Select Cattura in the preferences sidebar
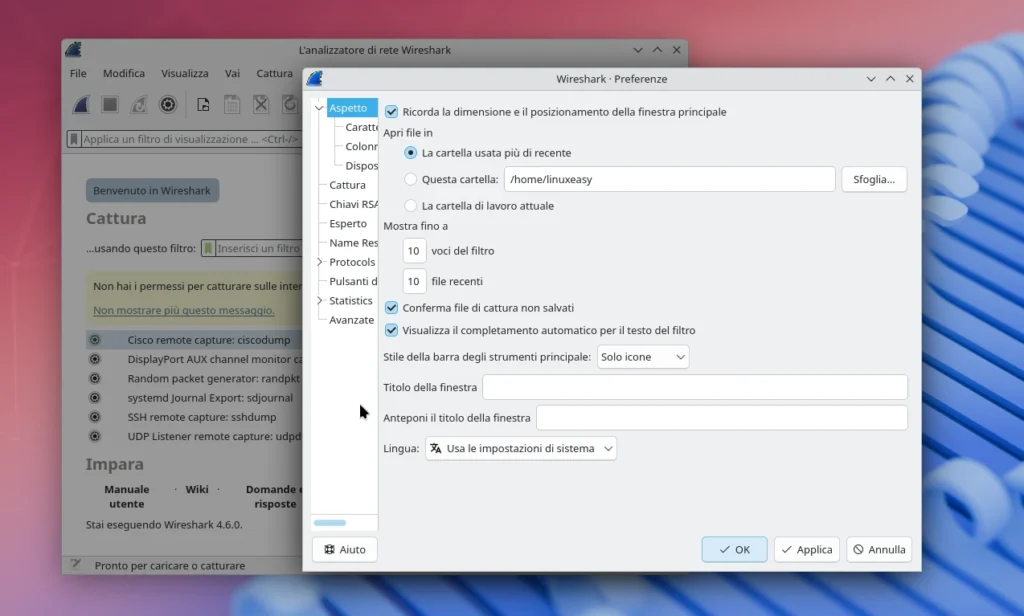 (x=347, y=185)
